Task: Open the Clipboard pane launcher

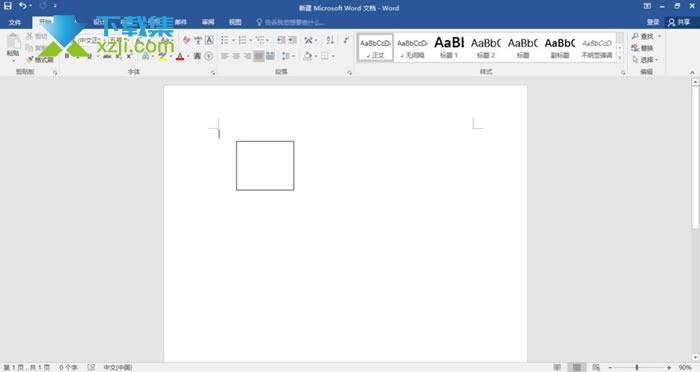Action: coord(55,72)
